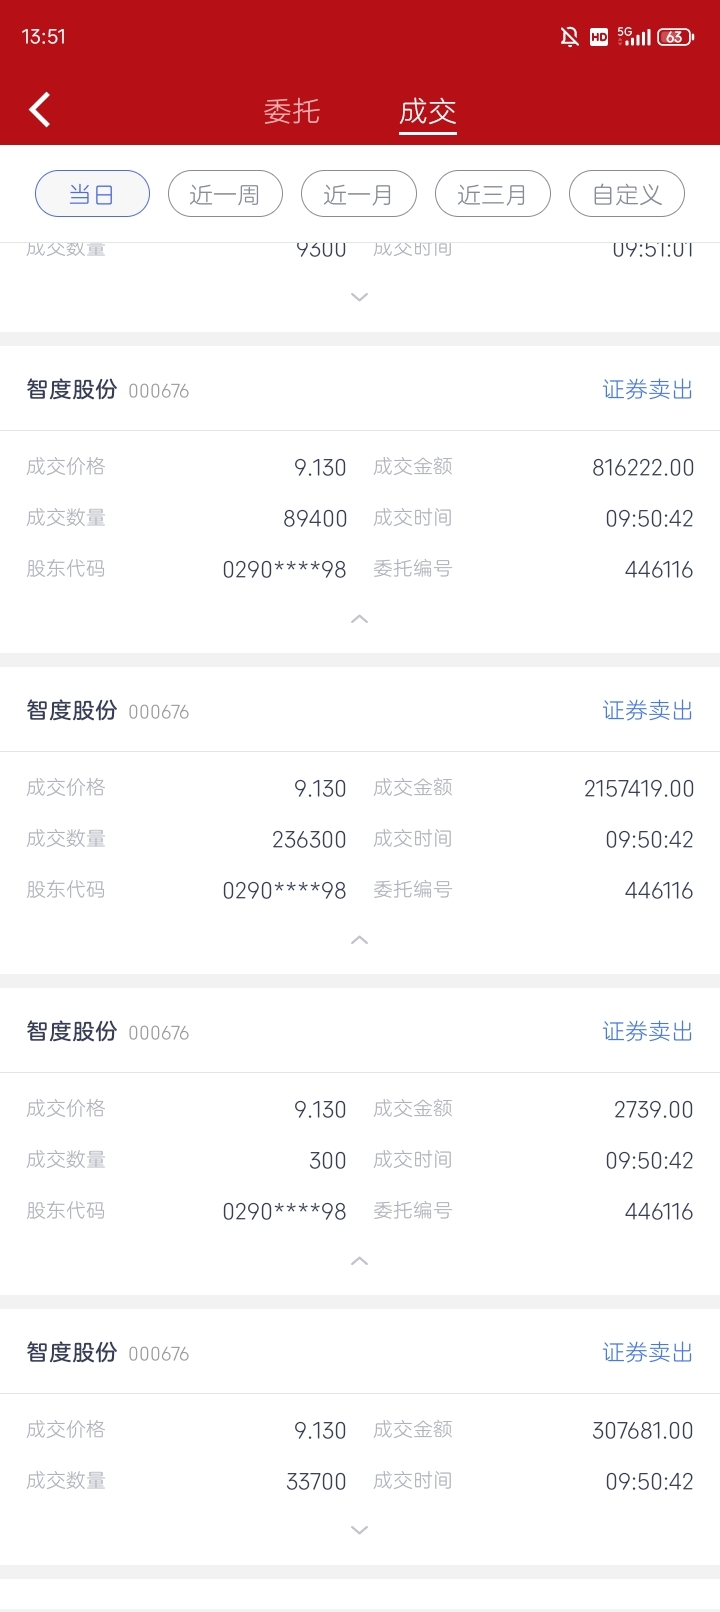Expand the partially visible top trade card

point(360,297)
